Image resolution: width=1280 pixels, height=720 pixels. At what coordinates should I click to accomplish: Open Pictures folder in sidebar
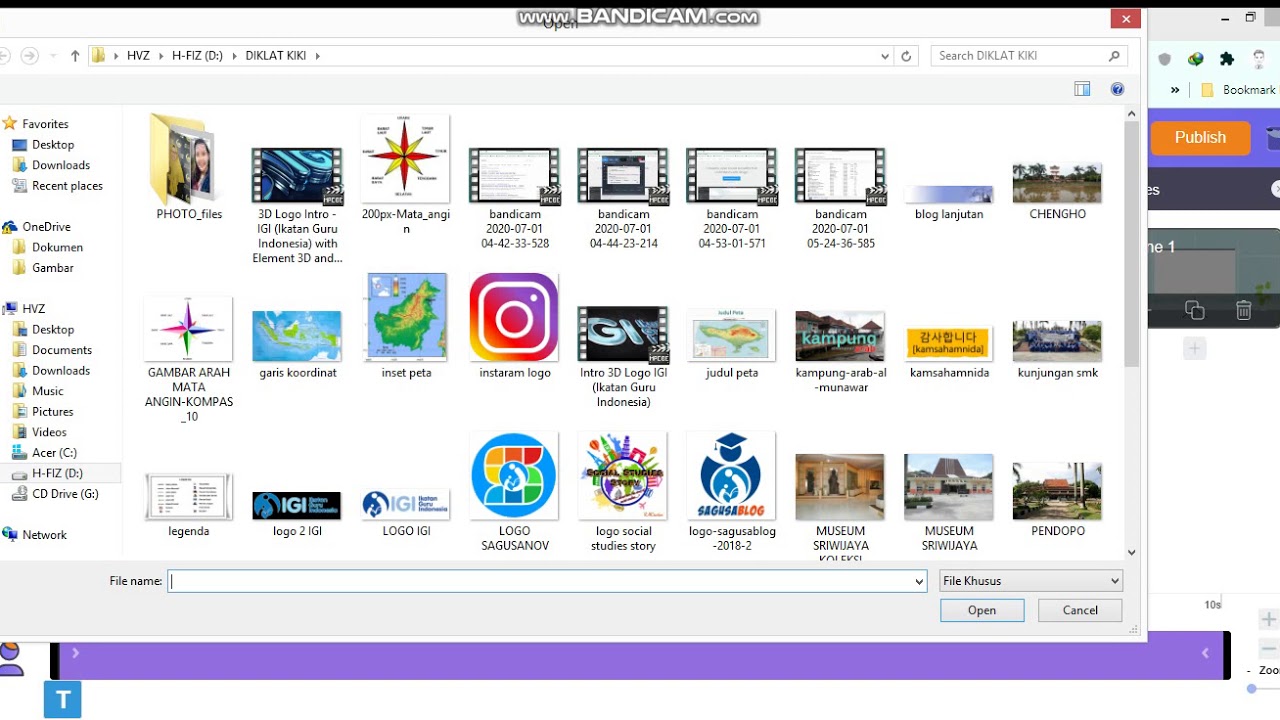pos(52,412)
